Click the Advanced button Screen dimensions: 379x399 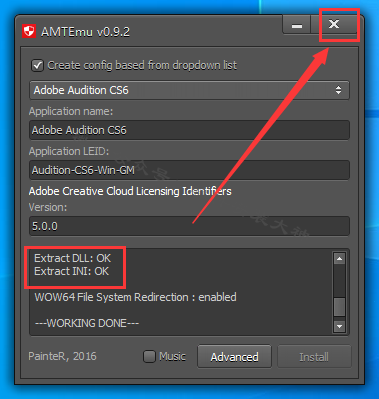point(234,357)
